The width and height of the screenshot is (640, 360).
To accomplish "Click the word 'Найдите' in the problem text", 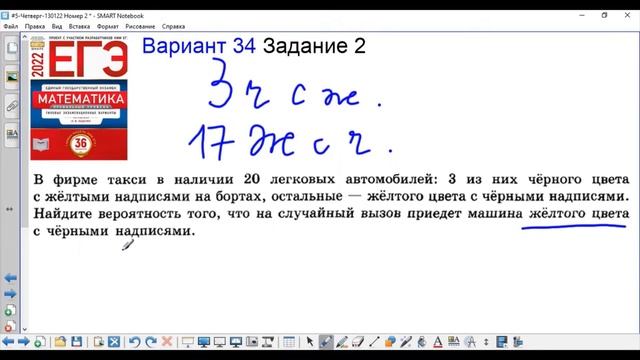I will (x=62, y=214).
